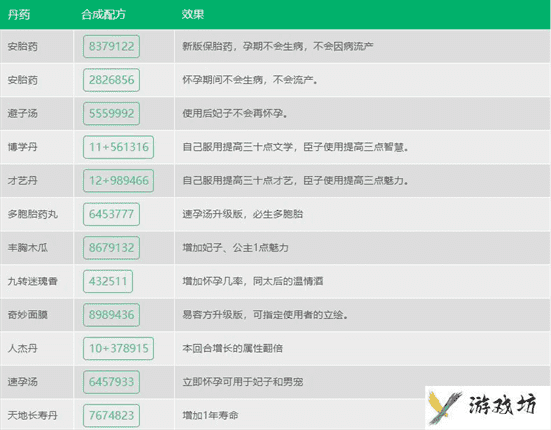551x430 pixels.
Task: Select recipe code 432511
Action: 108,281
